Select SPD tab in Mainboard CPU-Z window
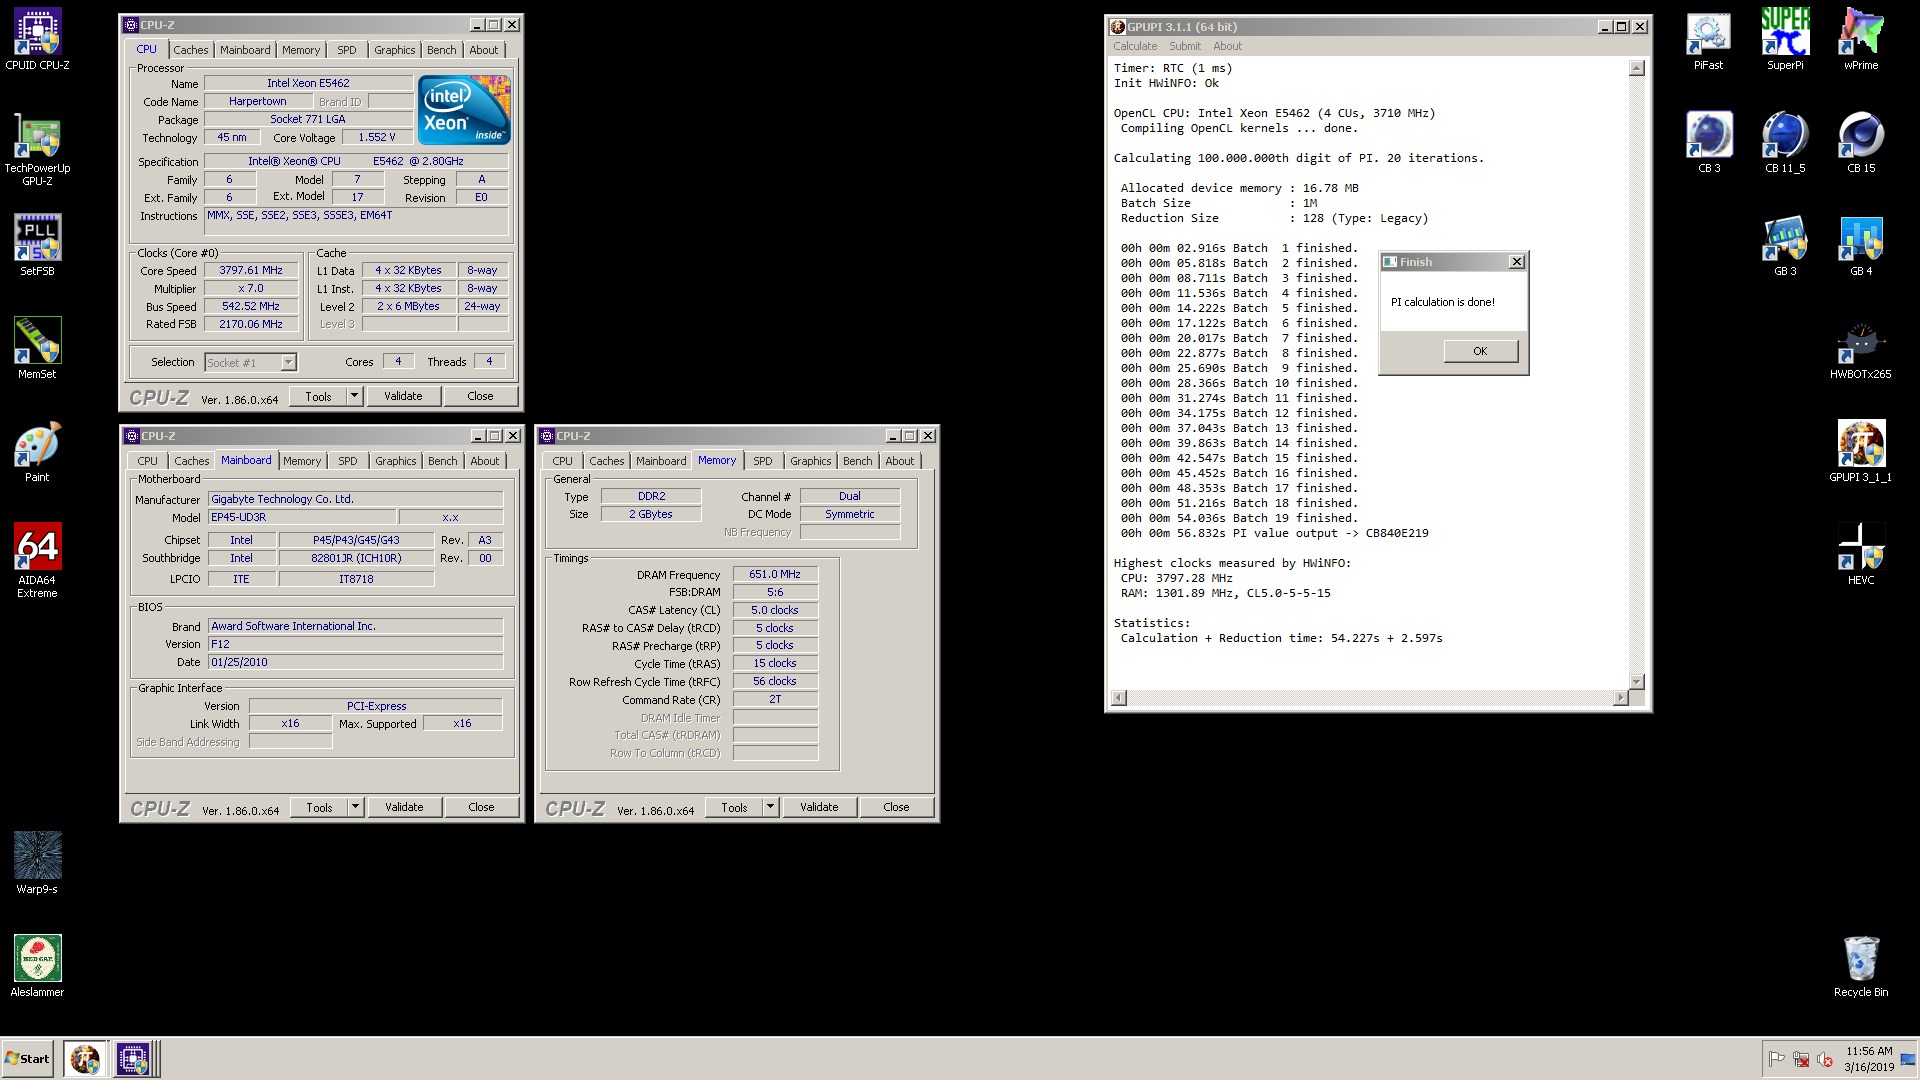The width and height of the screenshot is (1920, 1080). 347,461
